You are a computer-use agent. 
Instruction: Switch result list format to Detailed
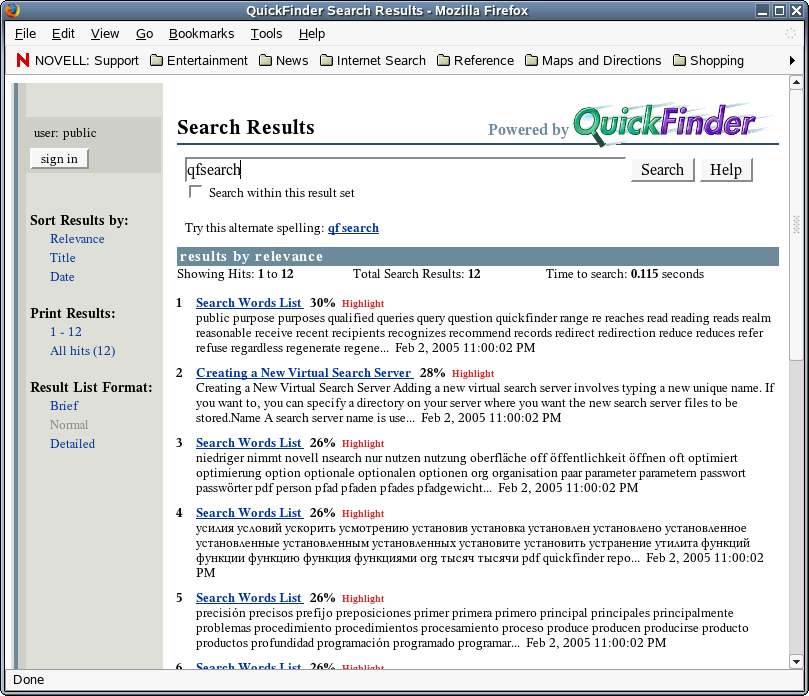(72, 444)
